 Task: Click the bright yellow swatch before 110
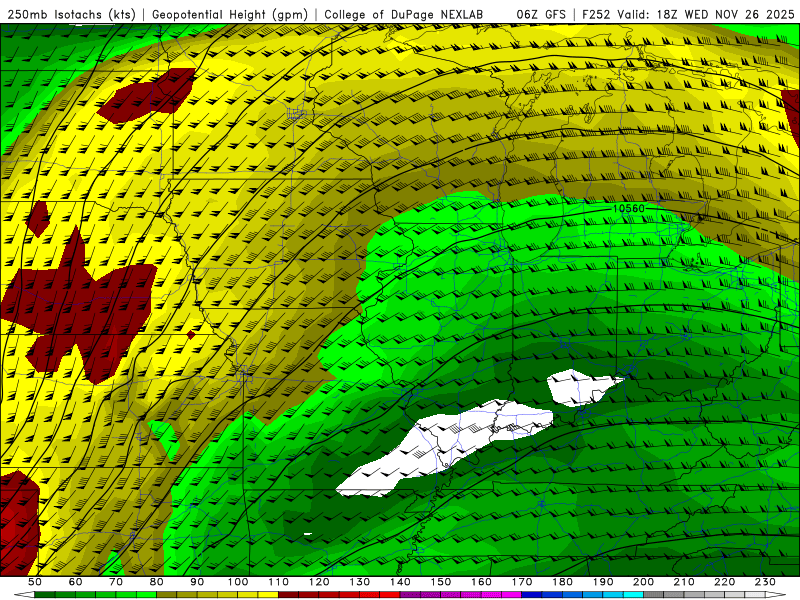click(x=268, y=595)
